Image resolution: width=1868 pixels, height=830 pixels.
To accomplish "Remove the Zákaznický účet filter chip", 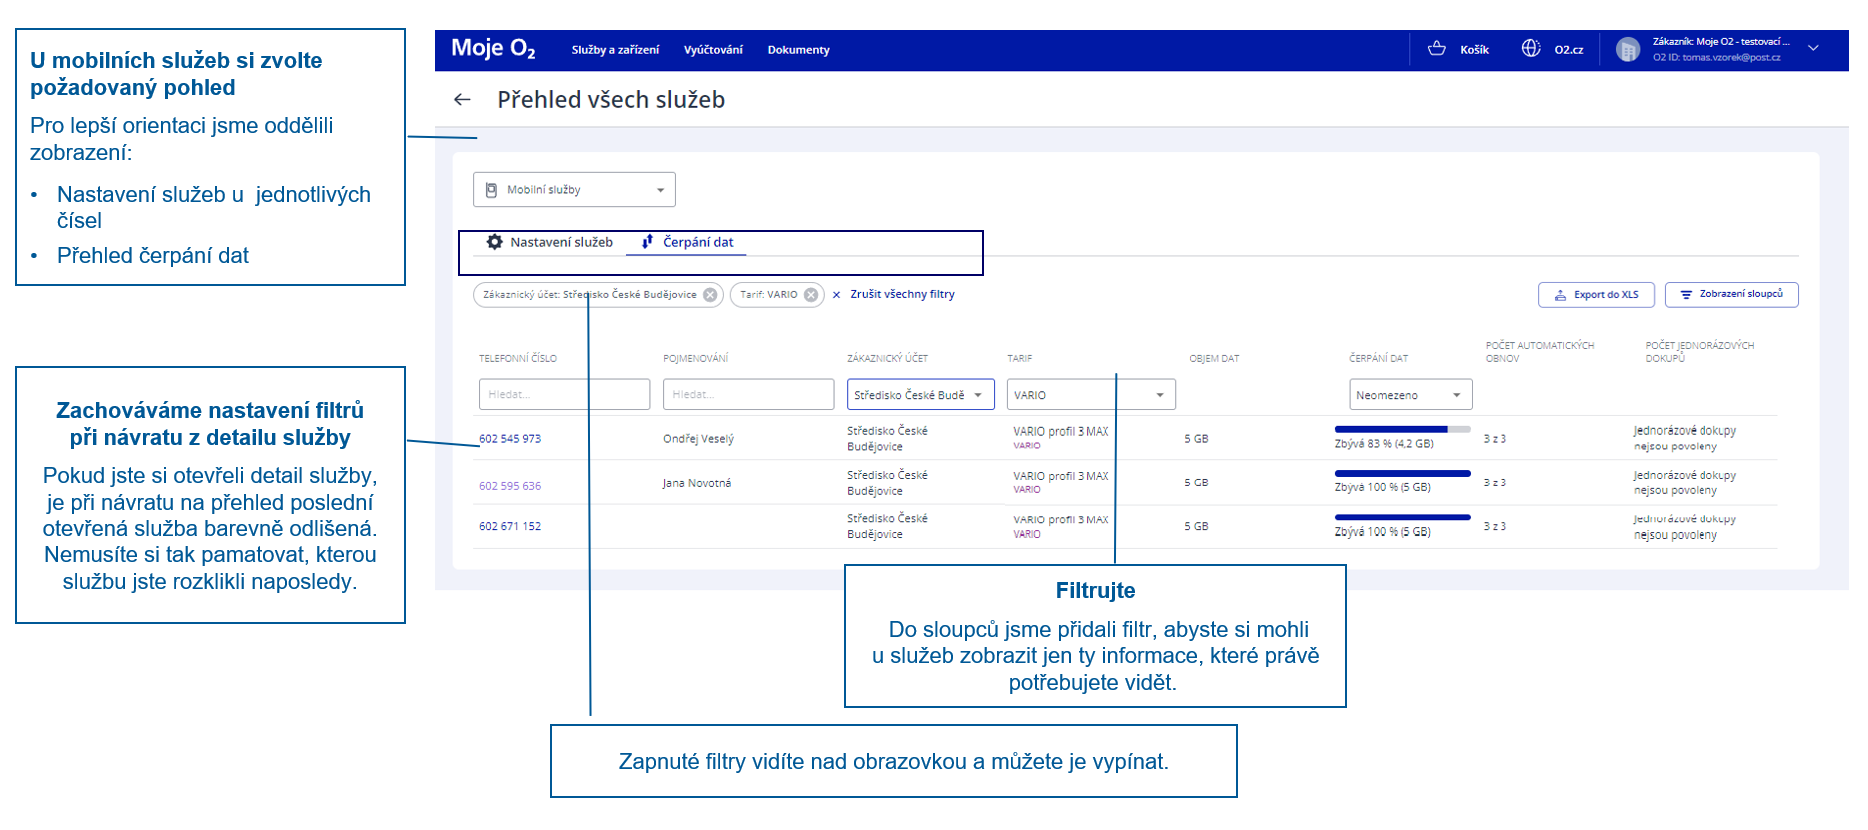I will coord(710,295).
